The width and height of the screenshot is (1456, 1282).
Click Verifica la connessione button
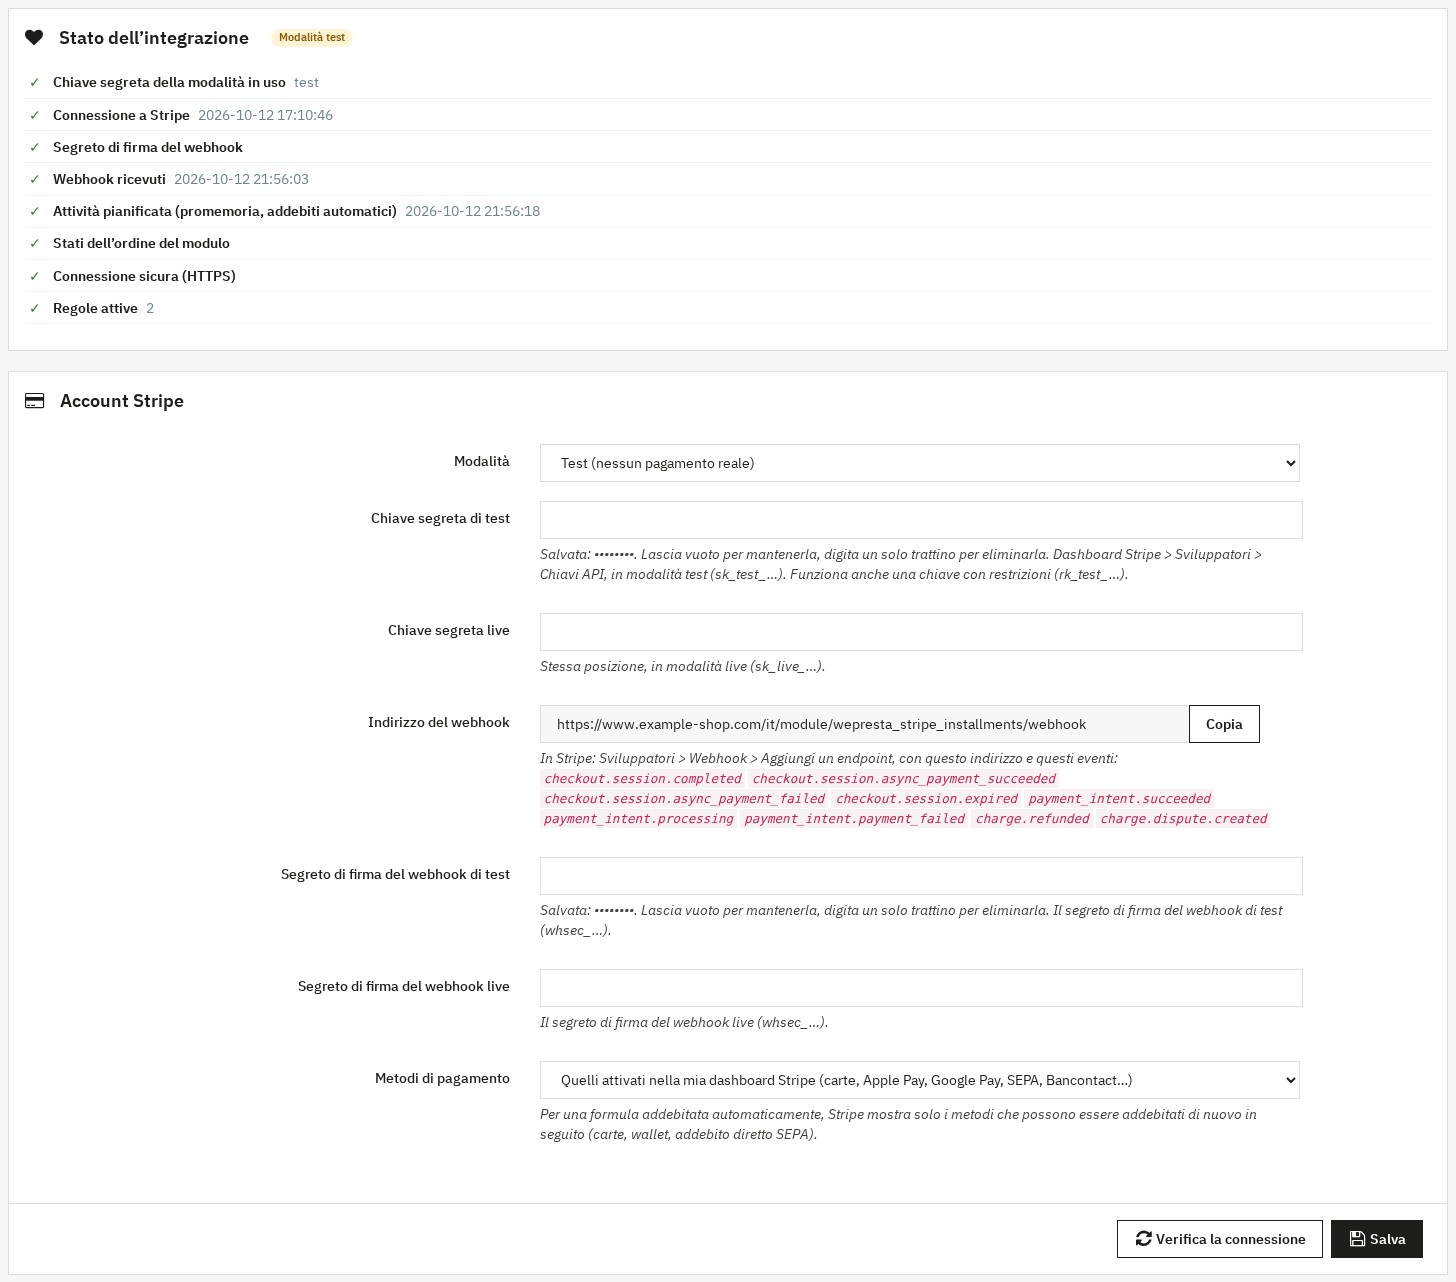pyautogui.click(x=1220, y=1239)
